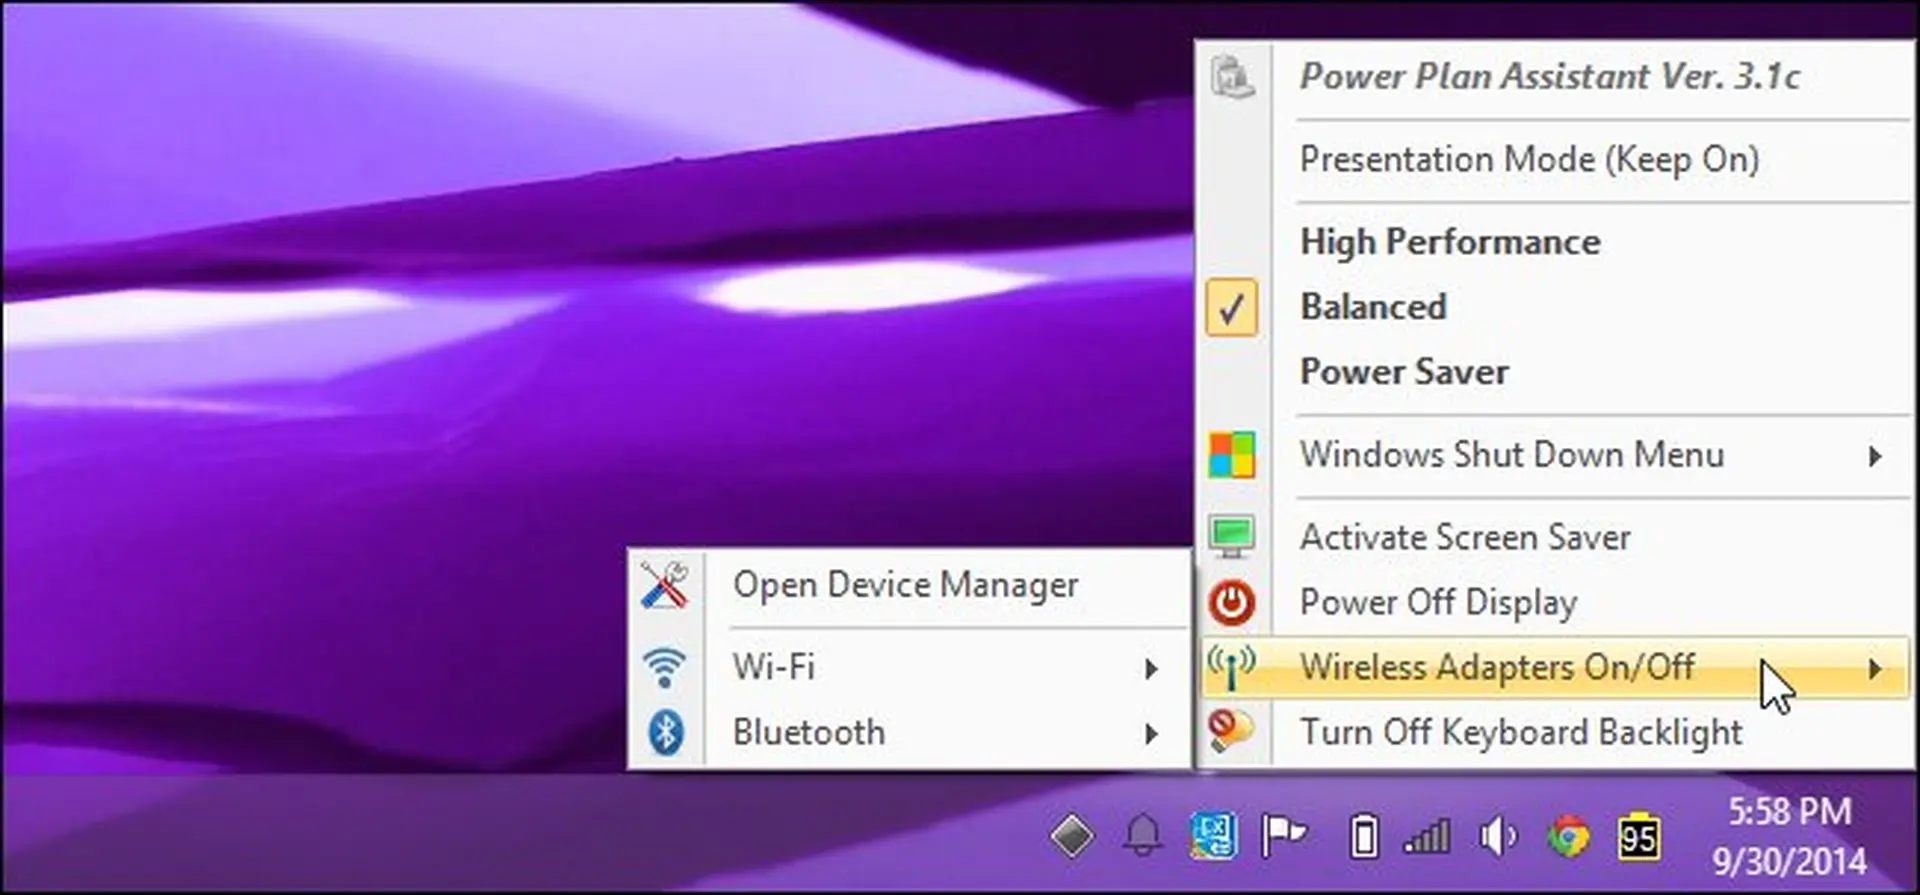
Task: Click the Device Manager tools icon
Action: (x=665, y=585)
